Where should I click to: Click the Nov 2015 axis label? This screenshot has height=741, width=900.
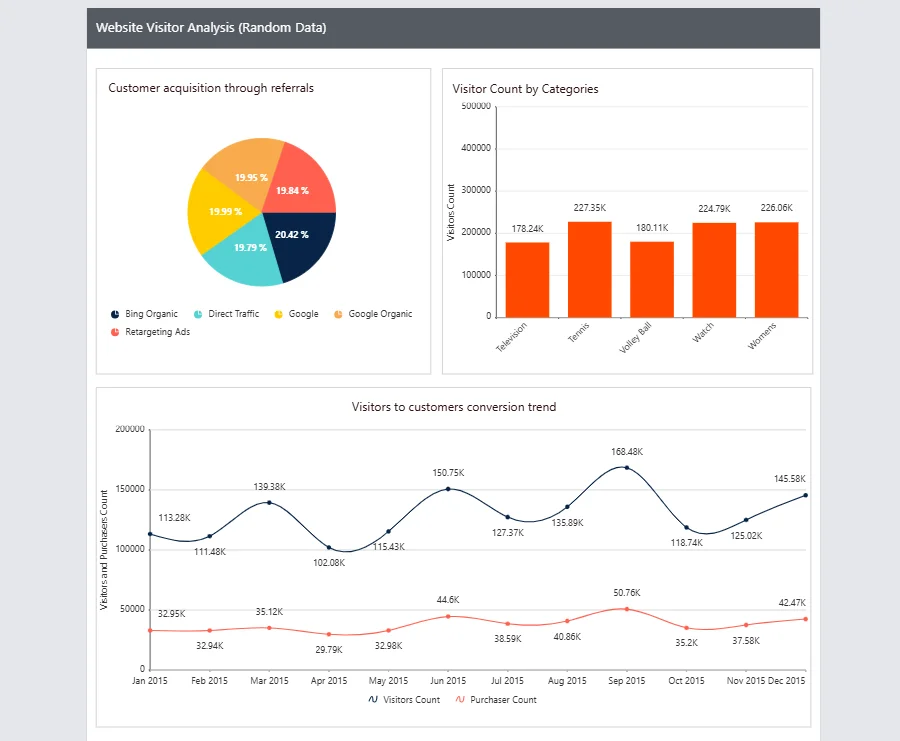coord(746,681)
